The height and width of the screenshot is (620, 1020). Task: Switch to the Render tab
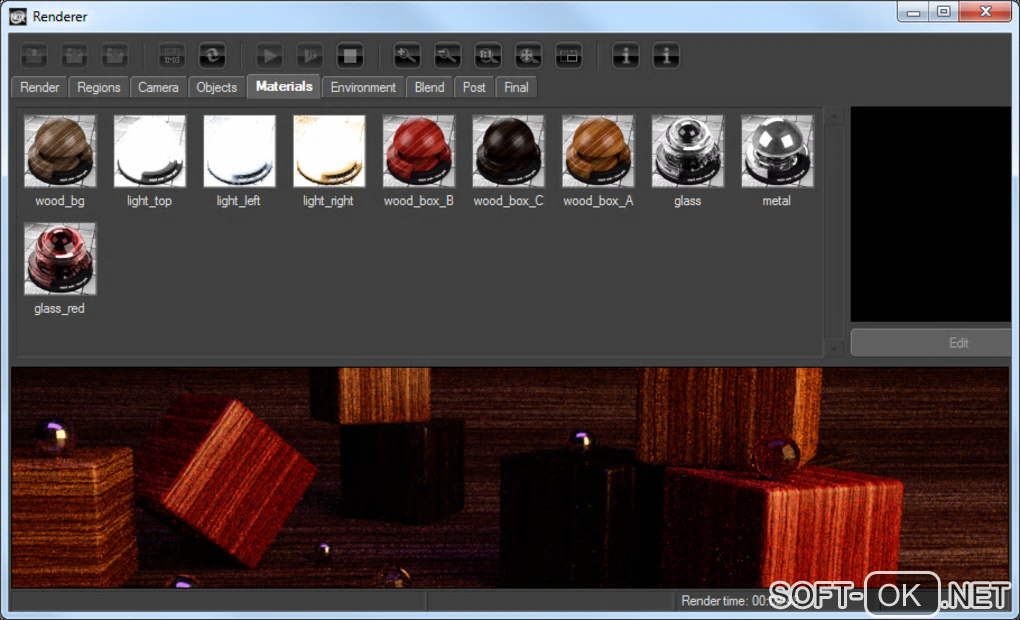40,88
